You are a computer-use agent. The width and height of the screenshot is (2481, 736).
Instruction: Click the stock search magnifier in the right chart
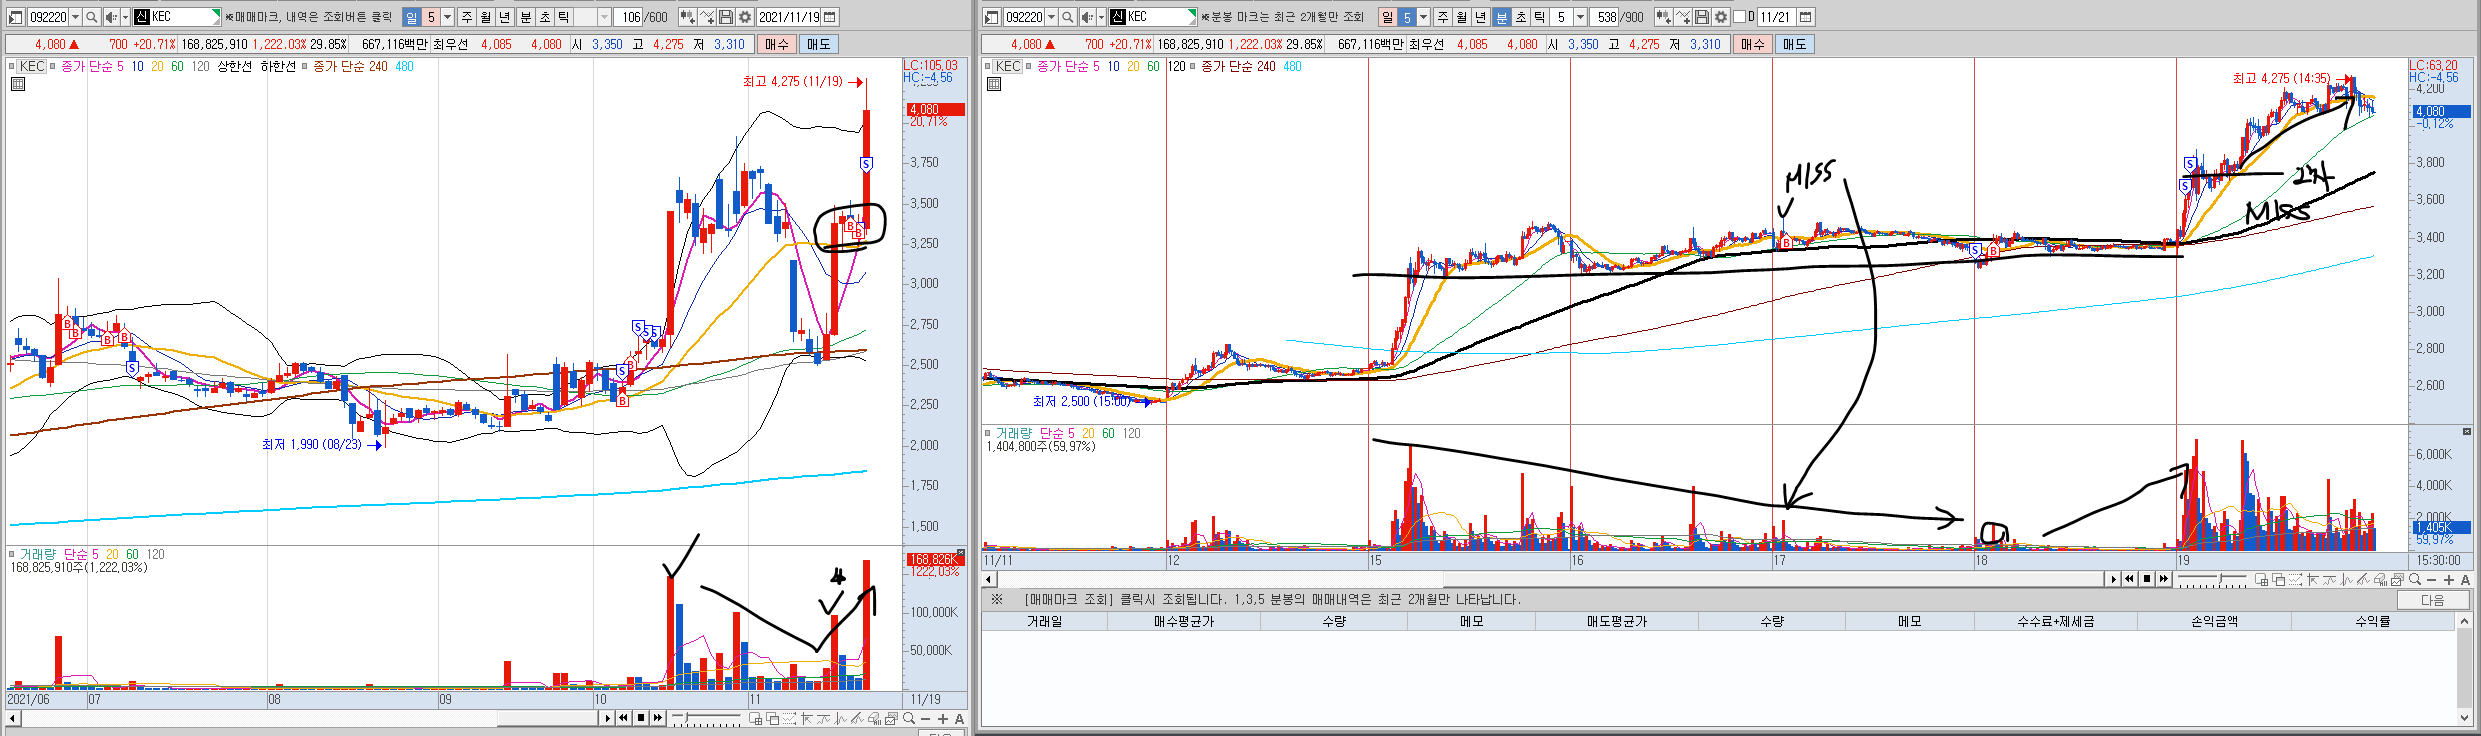1067,17
